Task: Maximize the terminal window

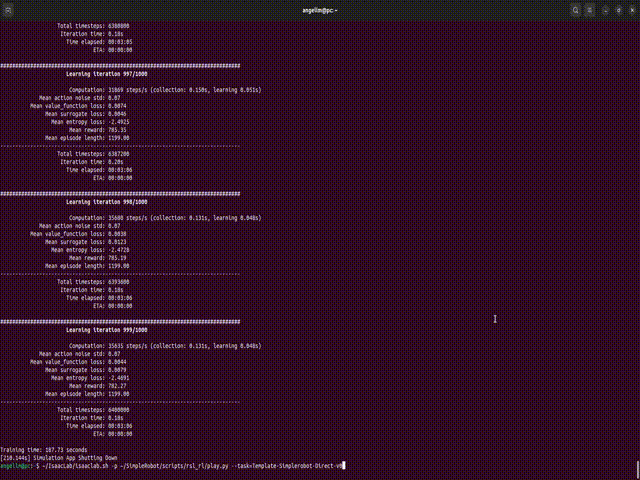Action: click(x=618, y=9)
